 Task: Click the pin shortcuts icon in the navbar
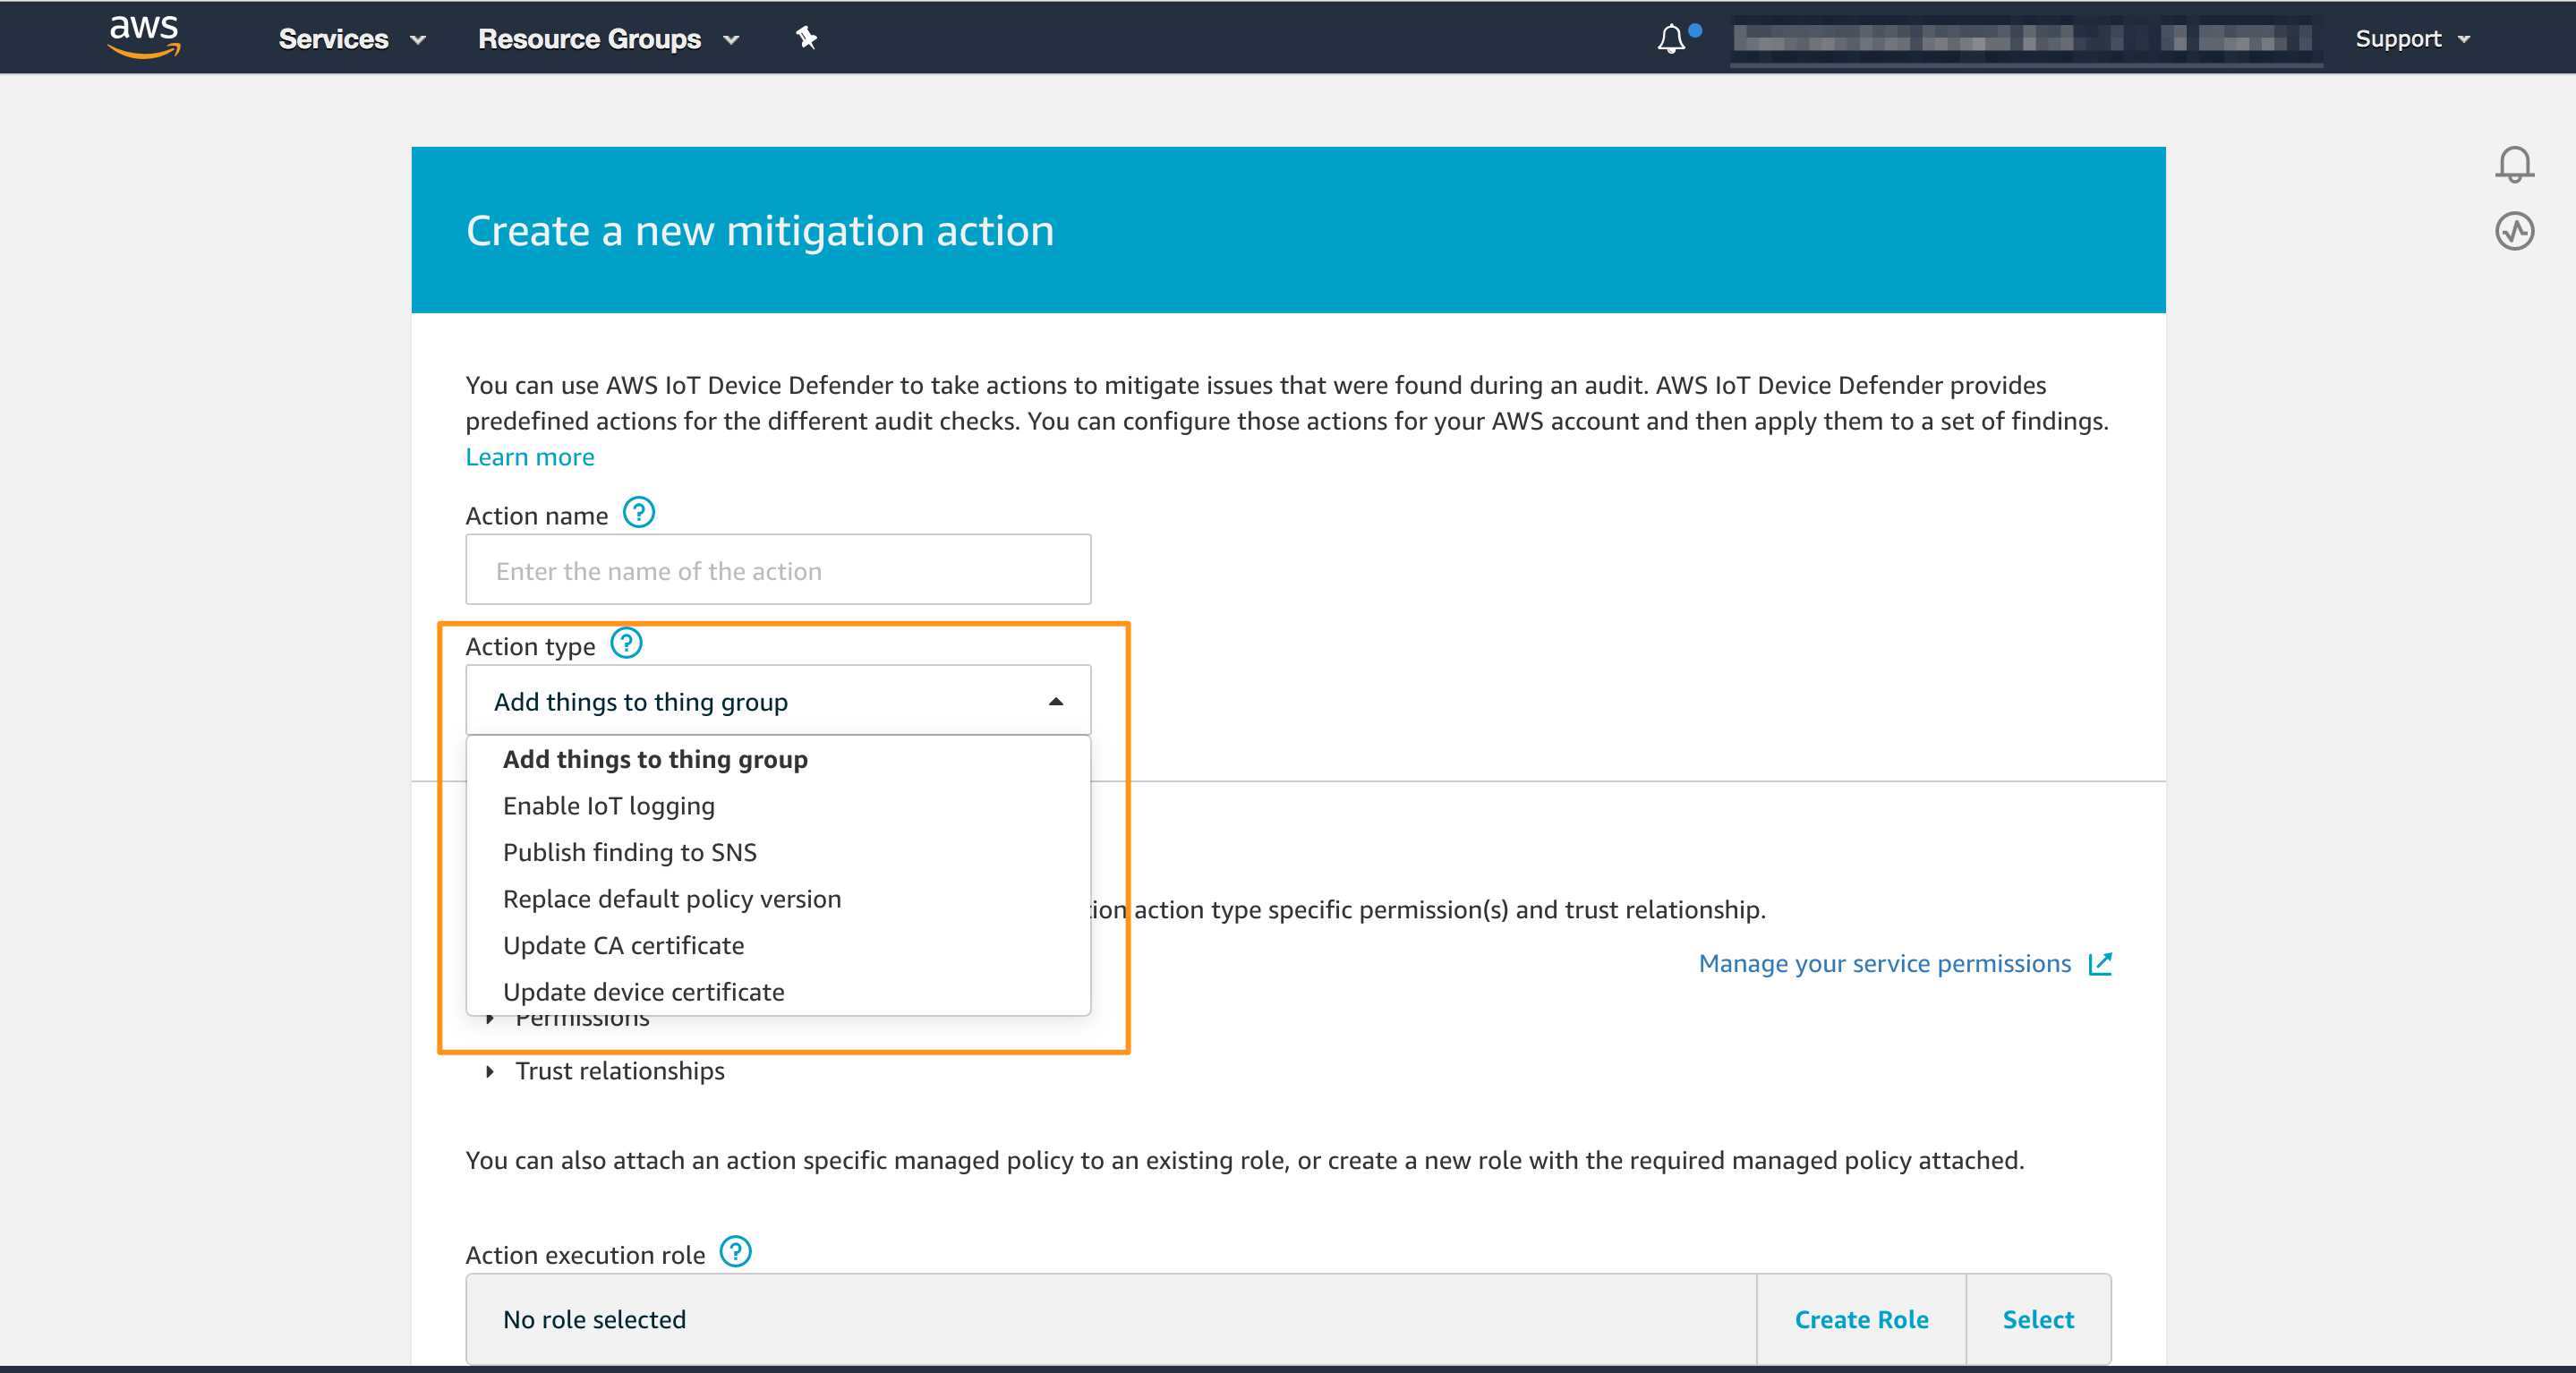(806, 38)
